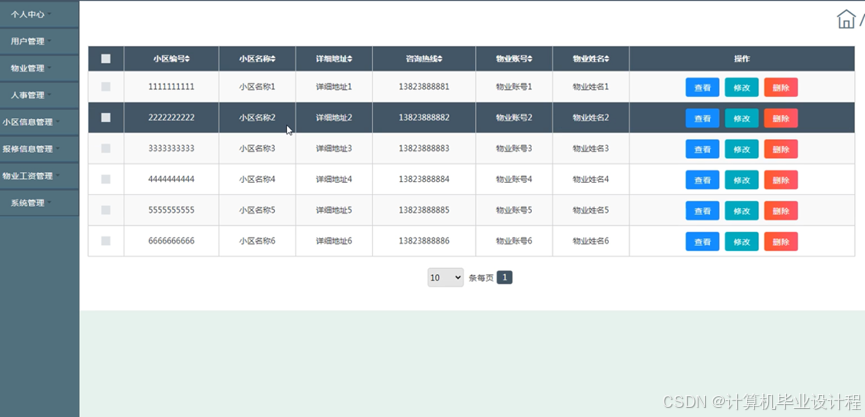Click the 物业姓名6 cell

pyautogui.click(x=591, y=241)
